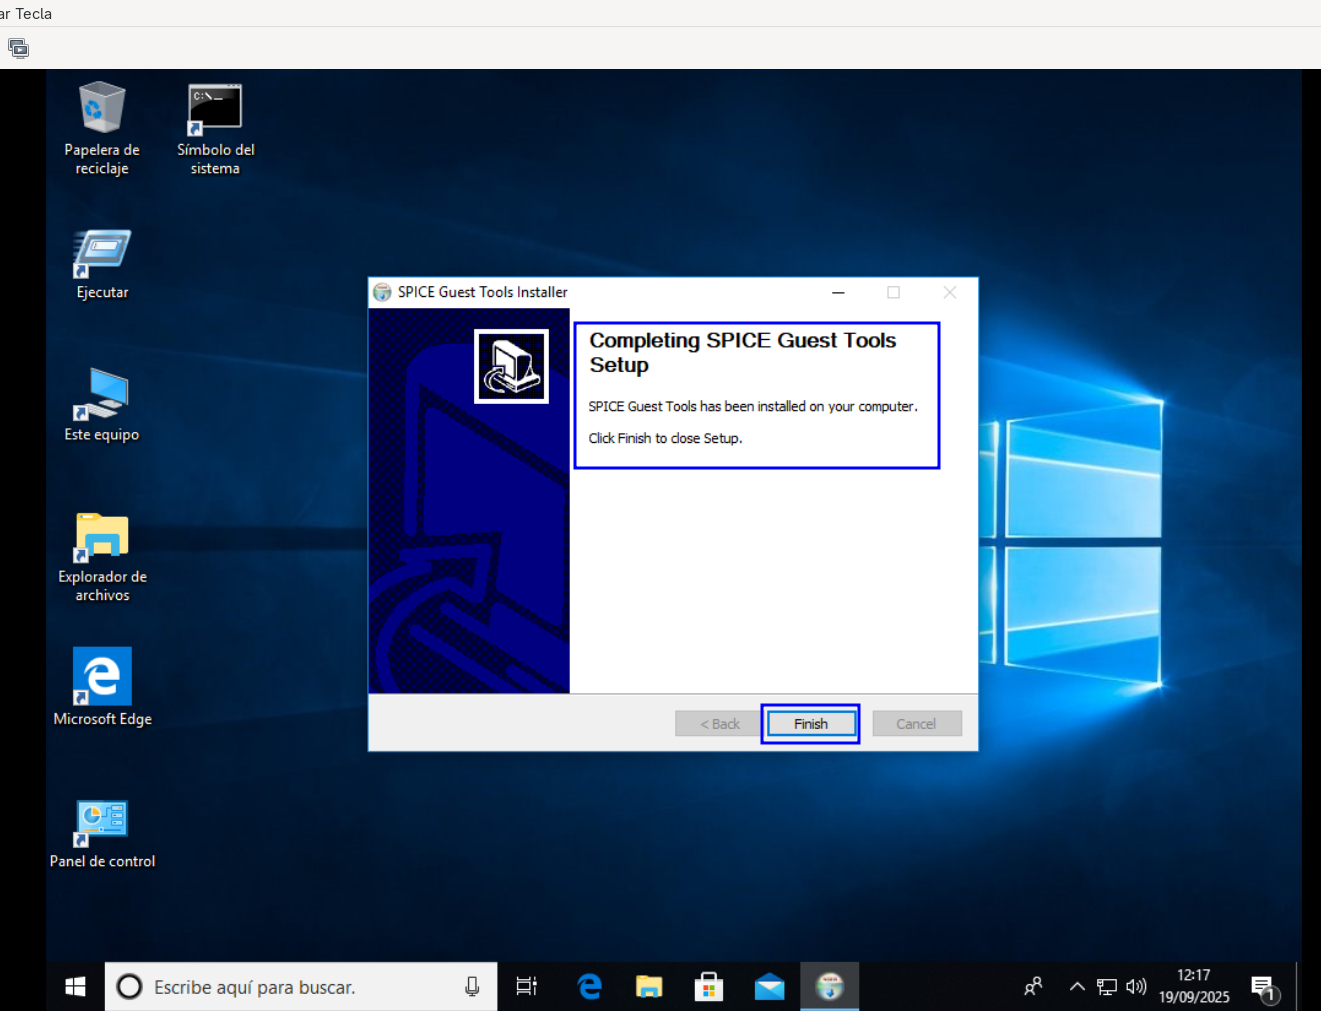Image resolution: width=1321 pixels, height=1011 pixels.
Task: Click the Cancel button in SPICE installer
Action: pyautogui.click(x=916, y=724)
